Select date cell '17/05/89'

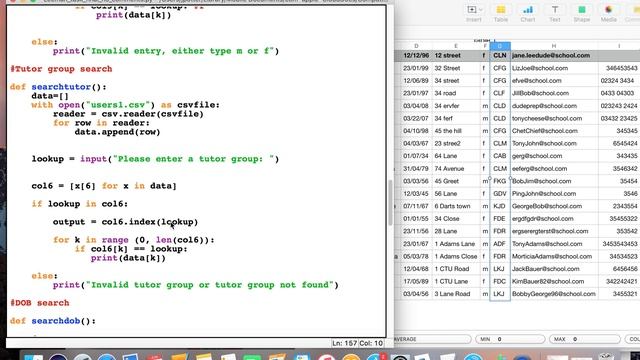pyautogui.click(x=416, y=282)
